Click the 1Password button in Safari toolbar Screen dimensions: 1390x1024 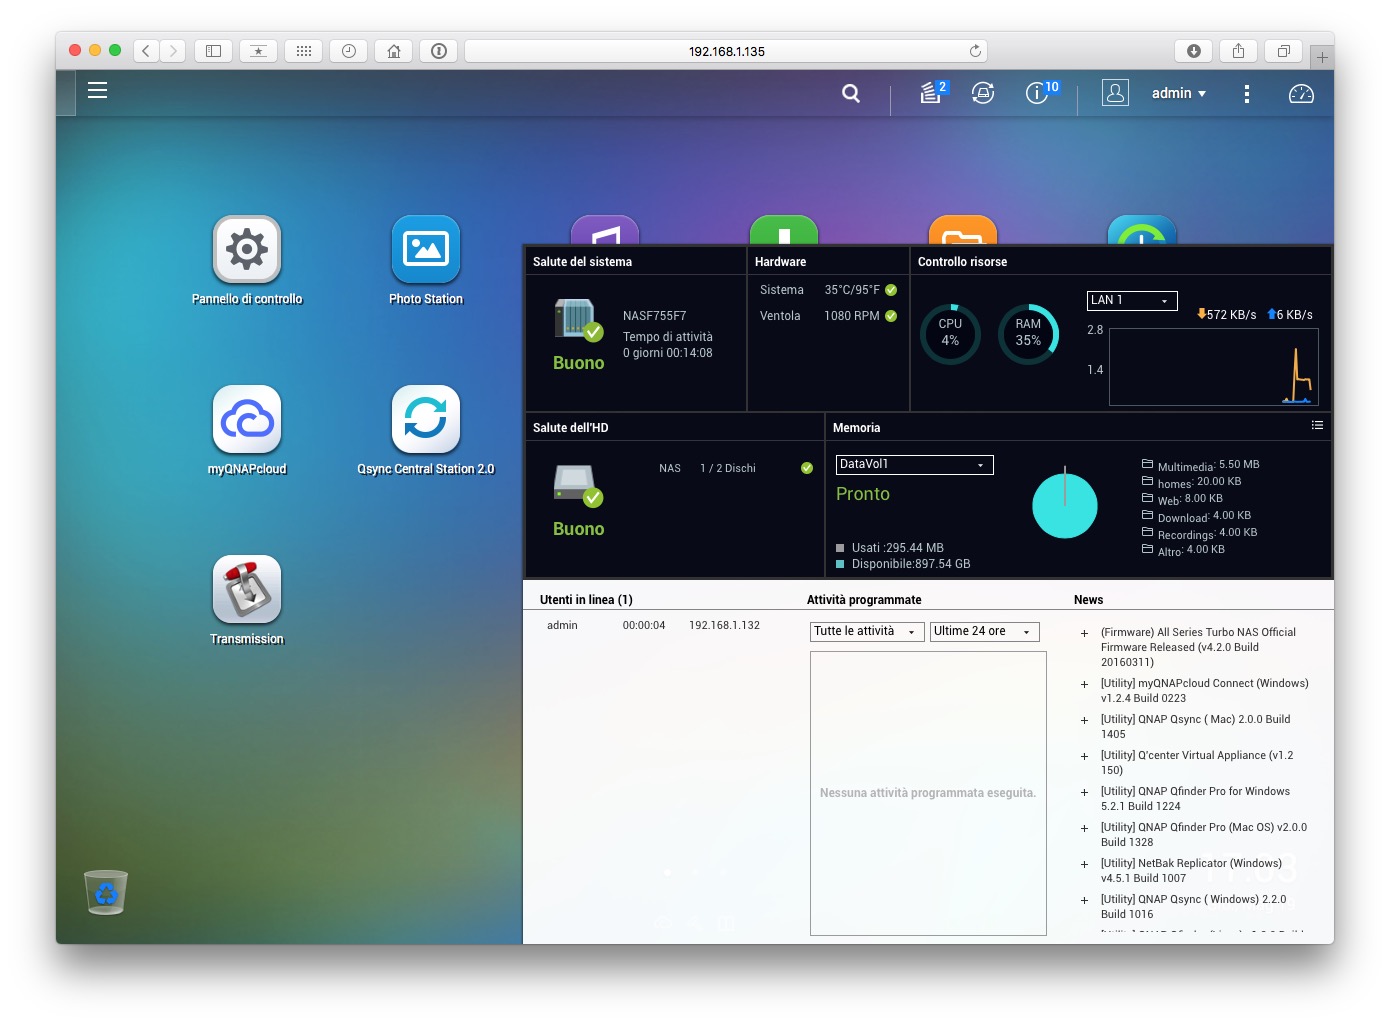click(439, 51)
